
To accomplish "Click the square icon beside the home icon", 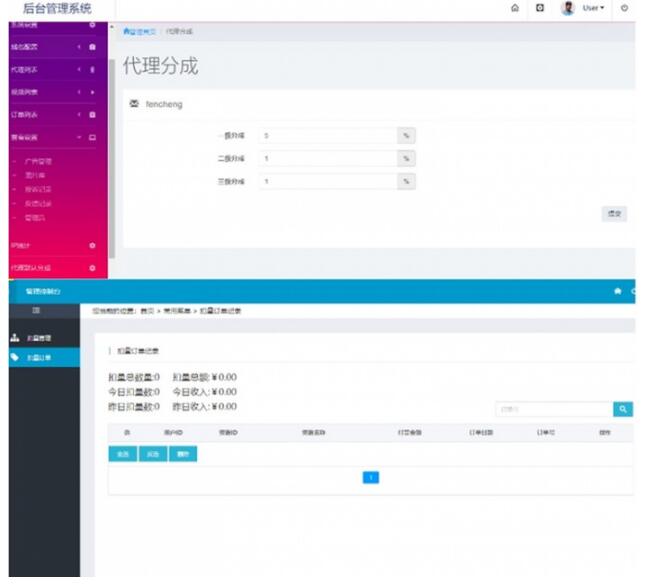I will click(x=540, y=8).
